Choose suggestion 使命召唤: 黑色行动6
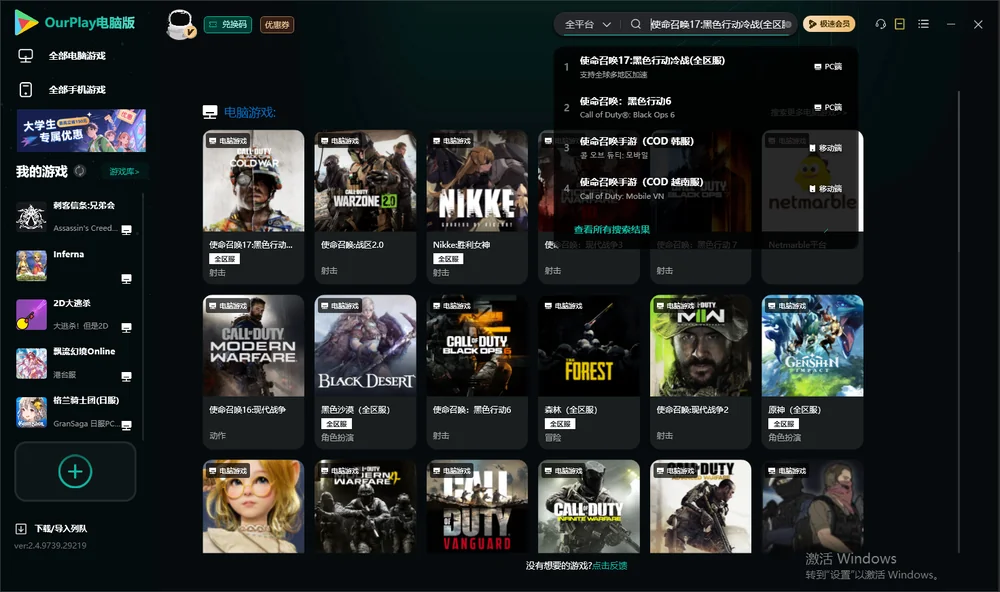The width and height of the screenshot is (1000, 592). coord(705,107)
